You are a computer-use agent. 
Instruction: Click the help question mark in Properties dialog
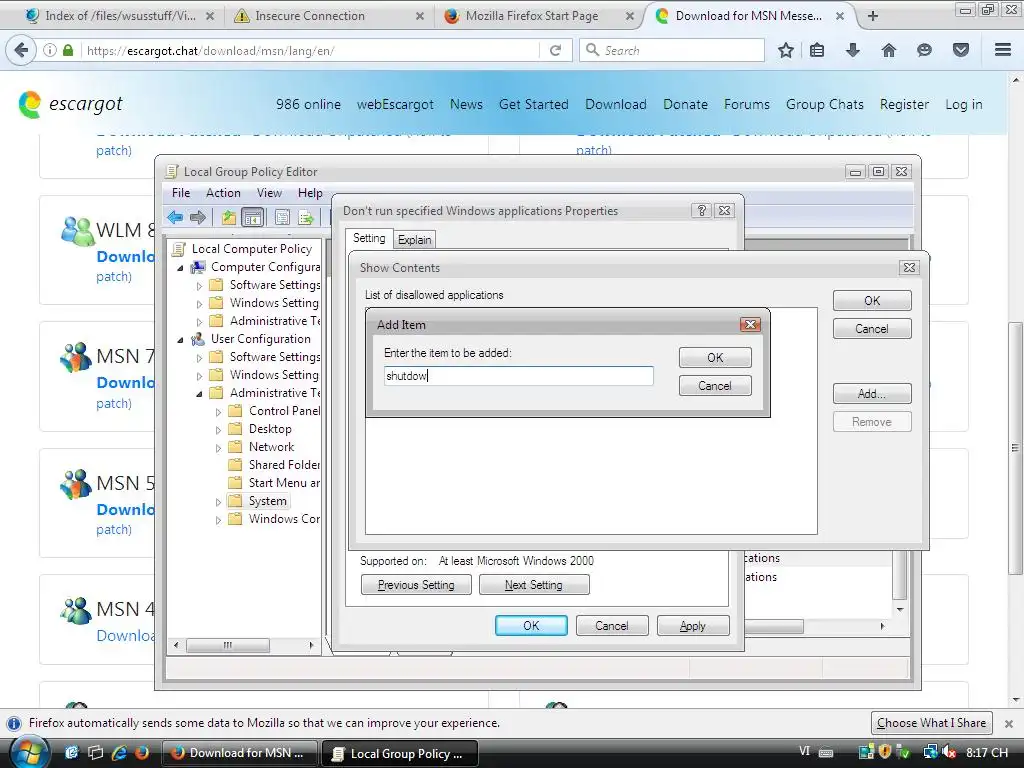[x=701, y=210]
